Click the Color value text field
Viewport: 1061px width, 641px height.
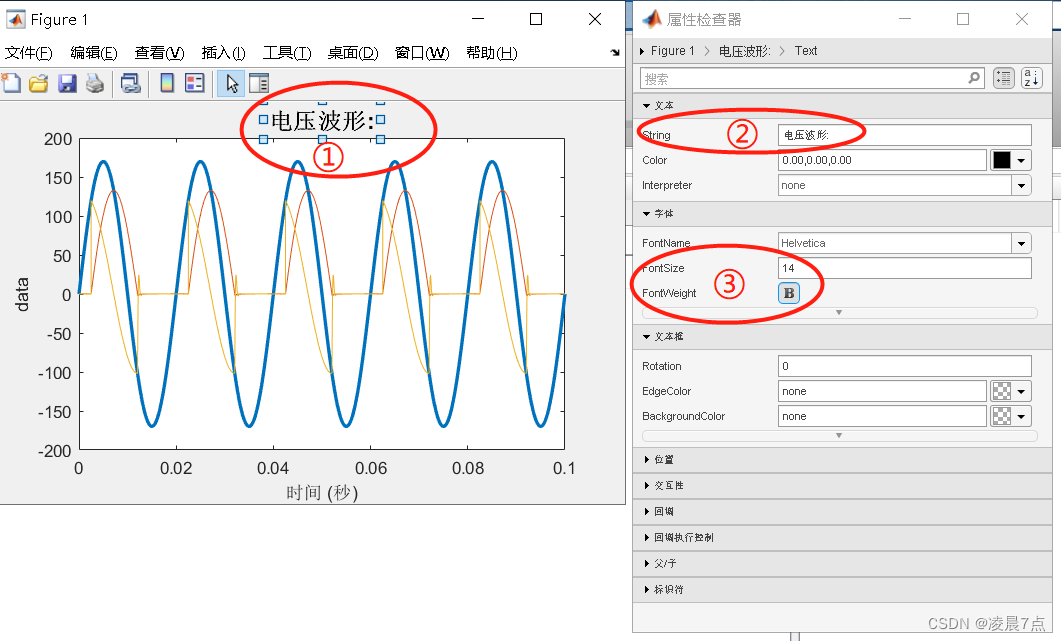click(x=882, y=160)
